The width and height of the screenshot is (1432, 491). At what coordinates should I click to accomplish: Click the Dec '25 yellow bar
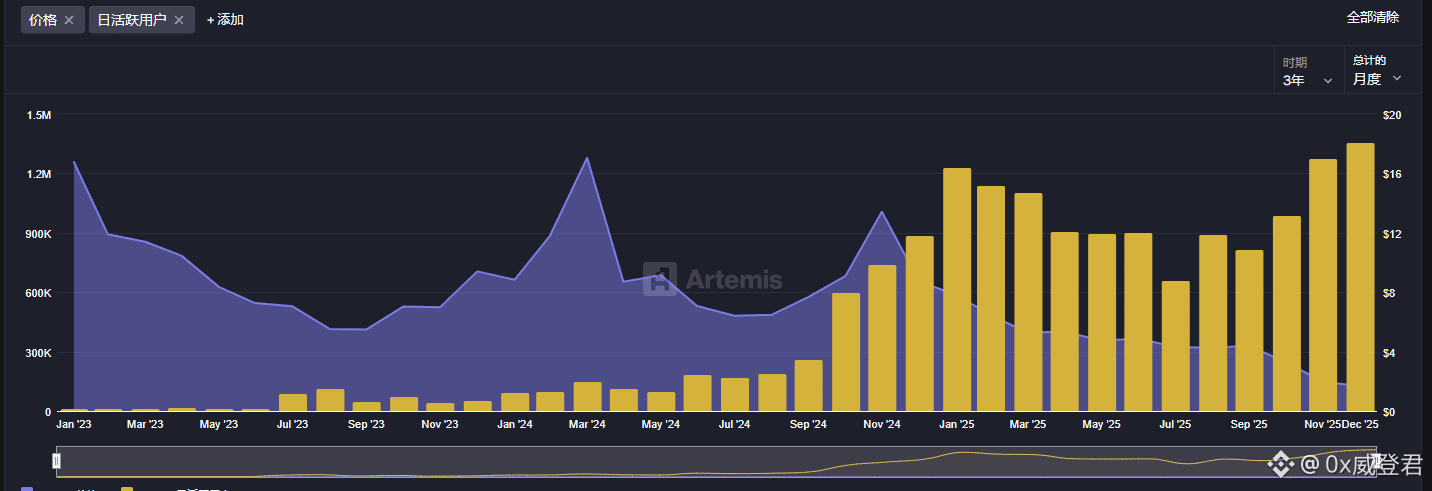pyautogui.click(x=1360, y=278)
